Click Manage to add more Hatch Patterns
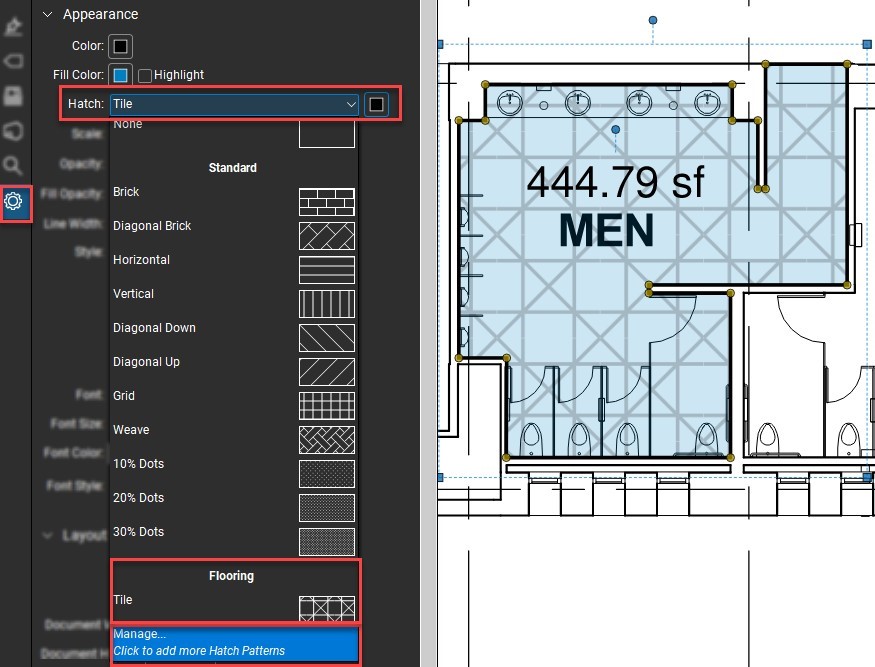Image resolution: width=875 pixels, height=667 pixels. tap(235, 643)
